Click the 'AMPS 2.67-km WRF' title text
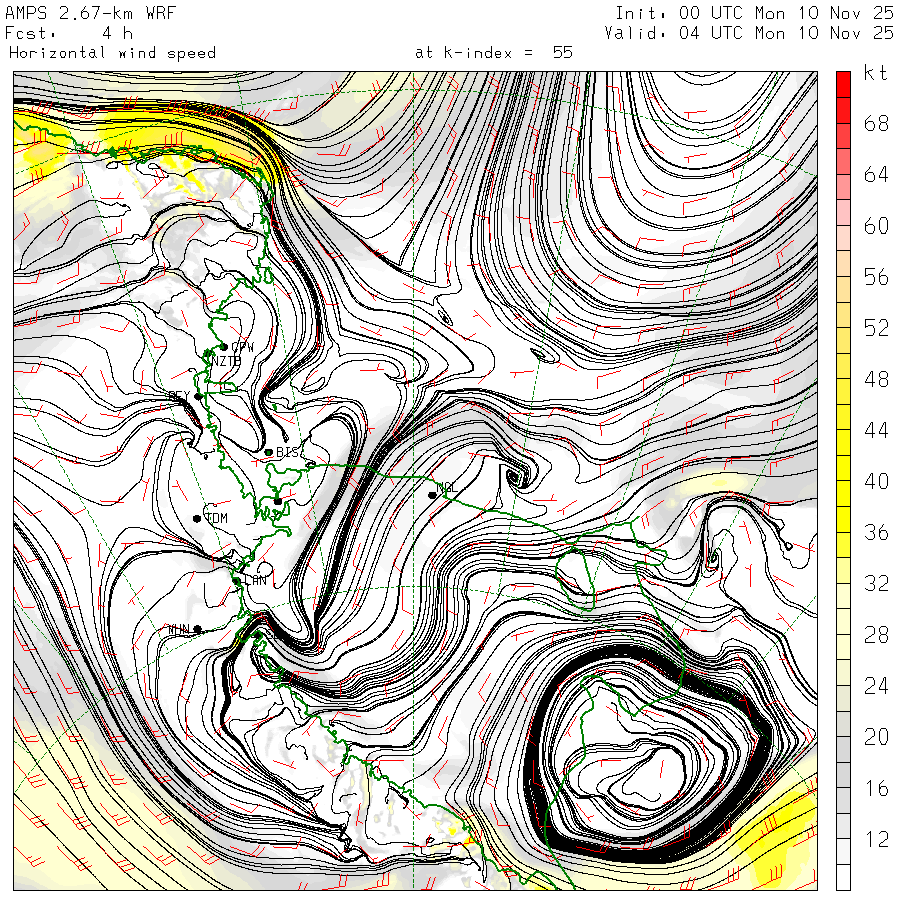 [90, 13]
